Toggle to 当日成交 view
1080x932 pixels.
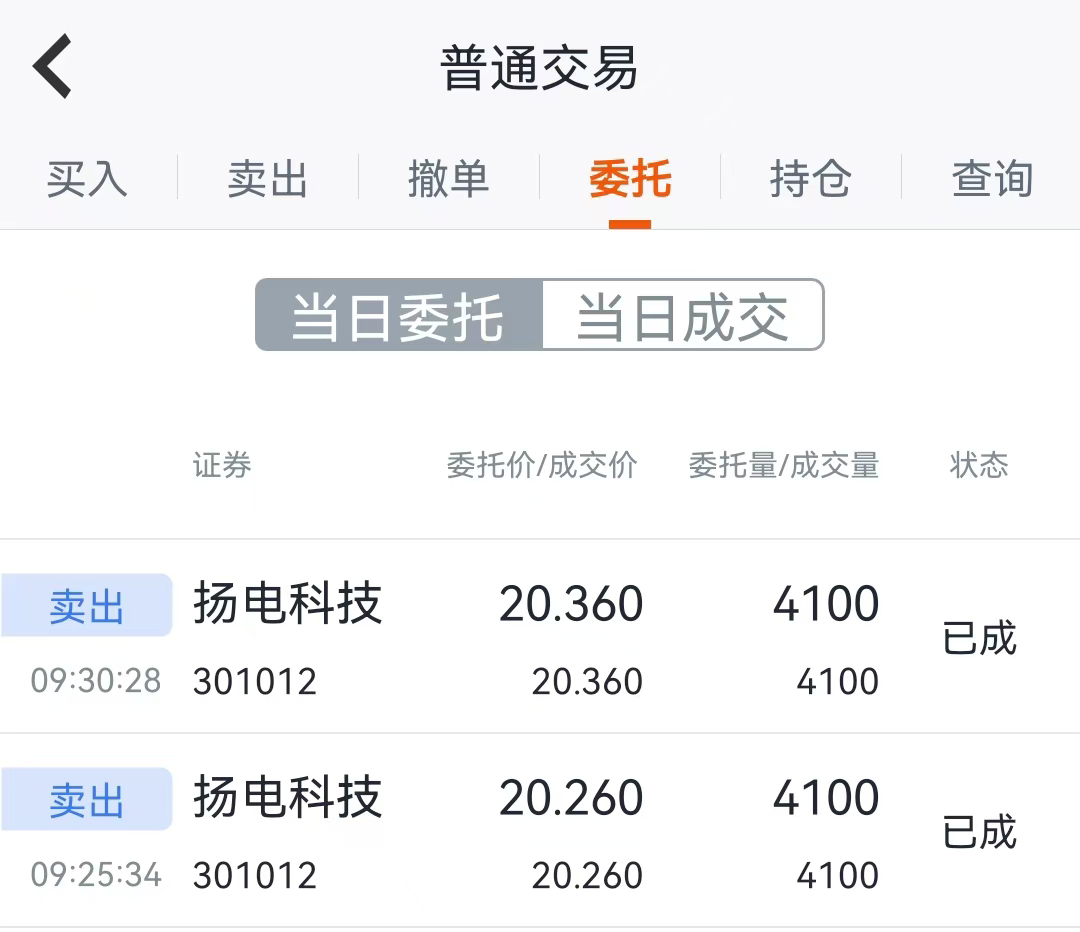click(x=683, y=315)
